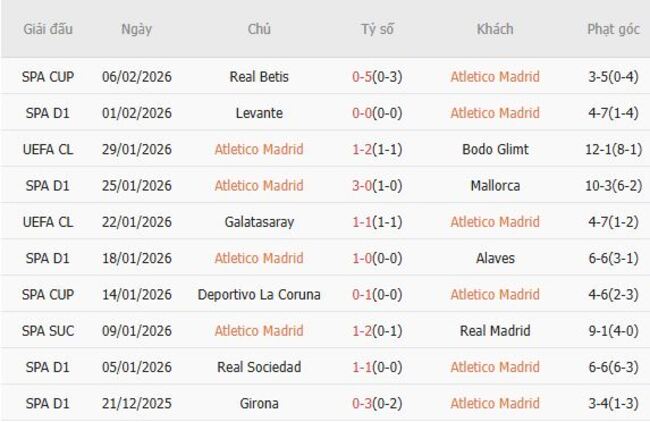Select Bodo Glimt away team

(x=494, y=149)
